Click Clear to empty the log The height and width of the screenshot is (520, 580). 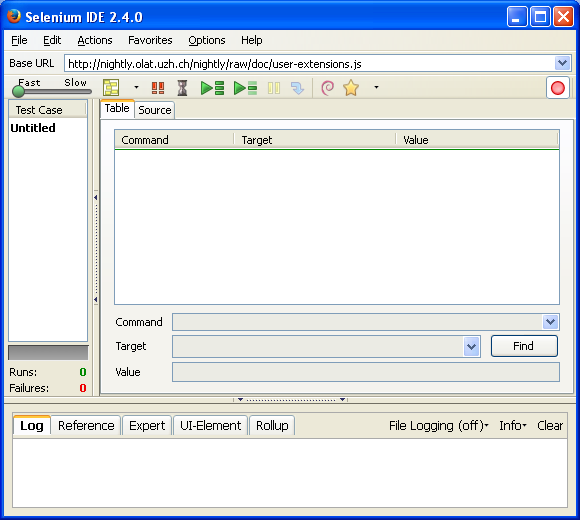[550, 426]
